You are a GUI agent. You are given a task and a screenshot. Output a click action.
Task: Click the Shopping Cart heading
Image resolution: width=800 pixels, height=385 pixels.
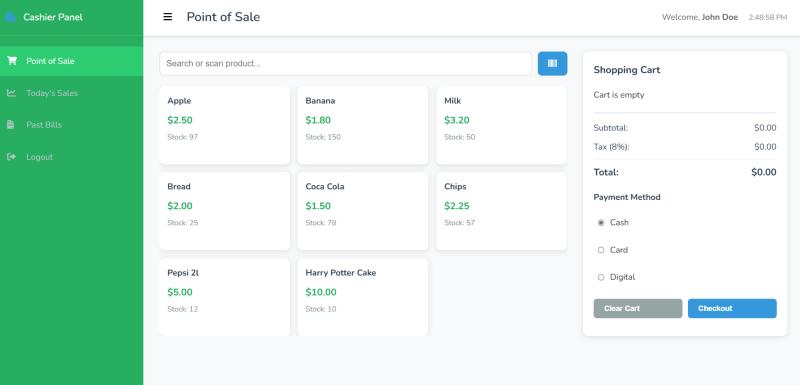point(627,70)
